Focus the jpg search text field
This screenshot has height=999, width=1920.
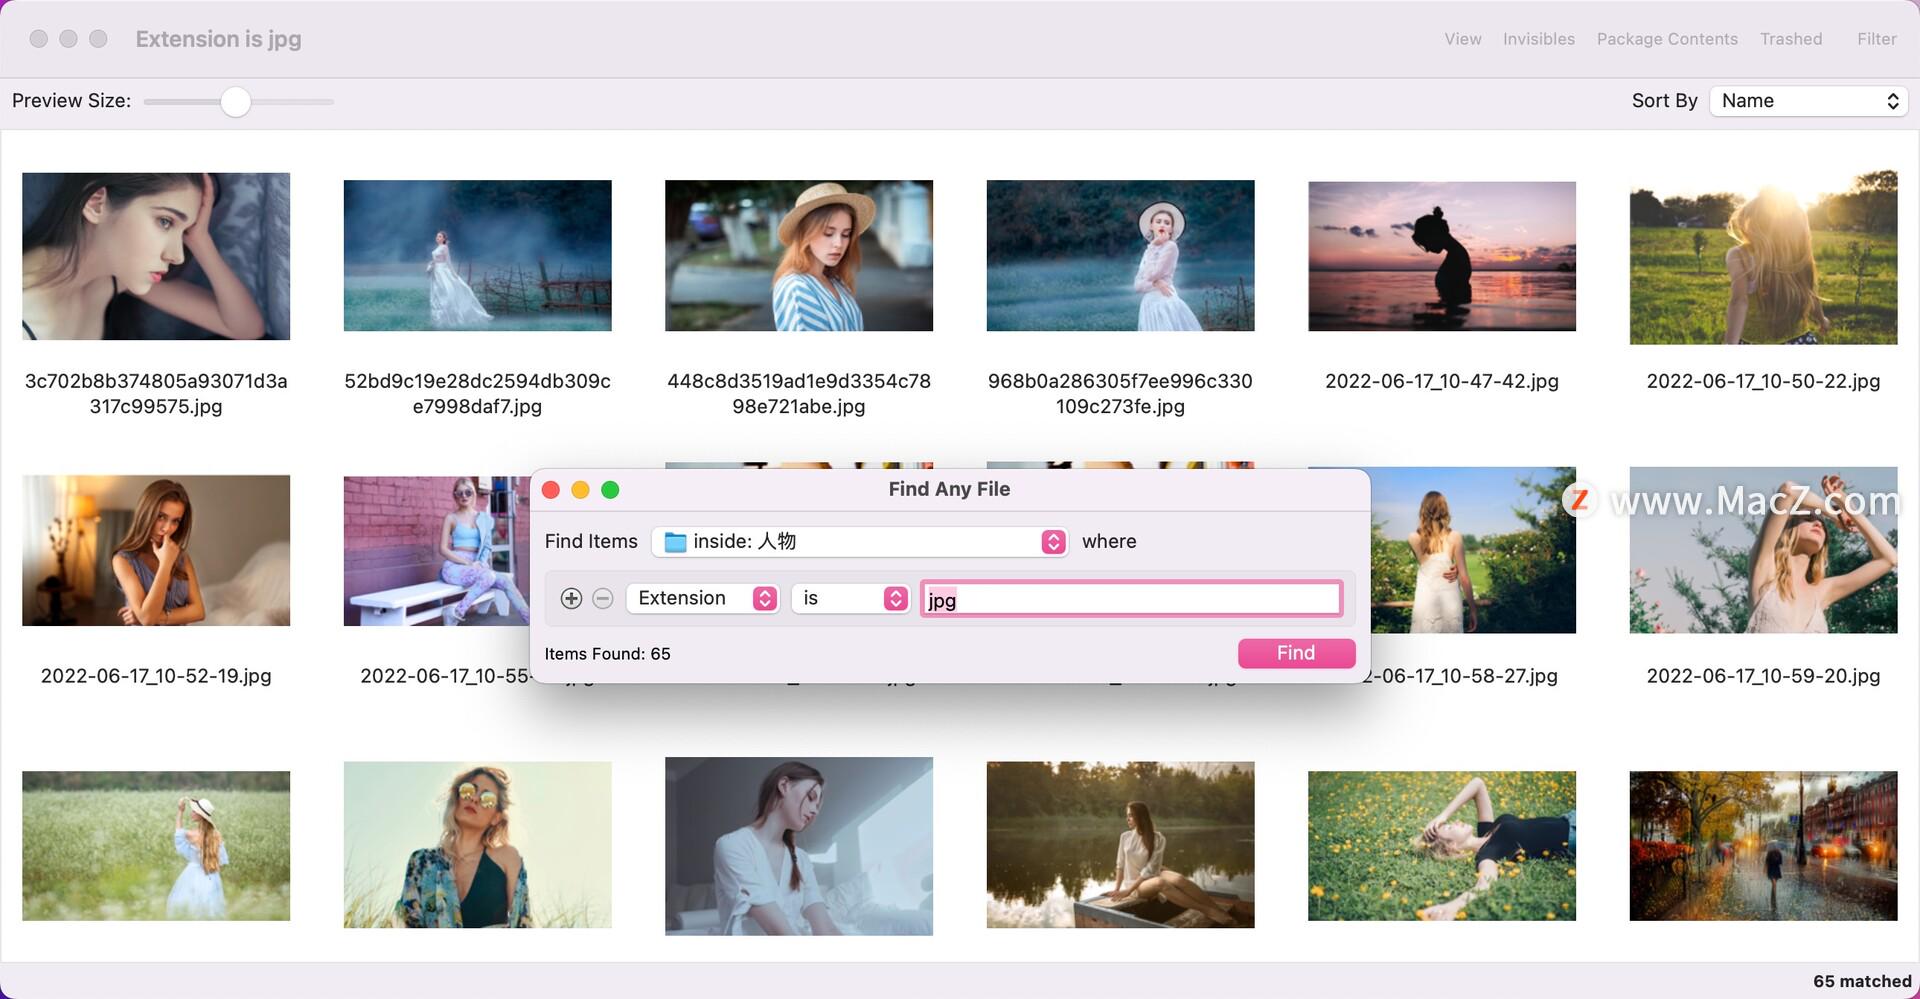pos(1131,599)
